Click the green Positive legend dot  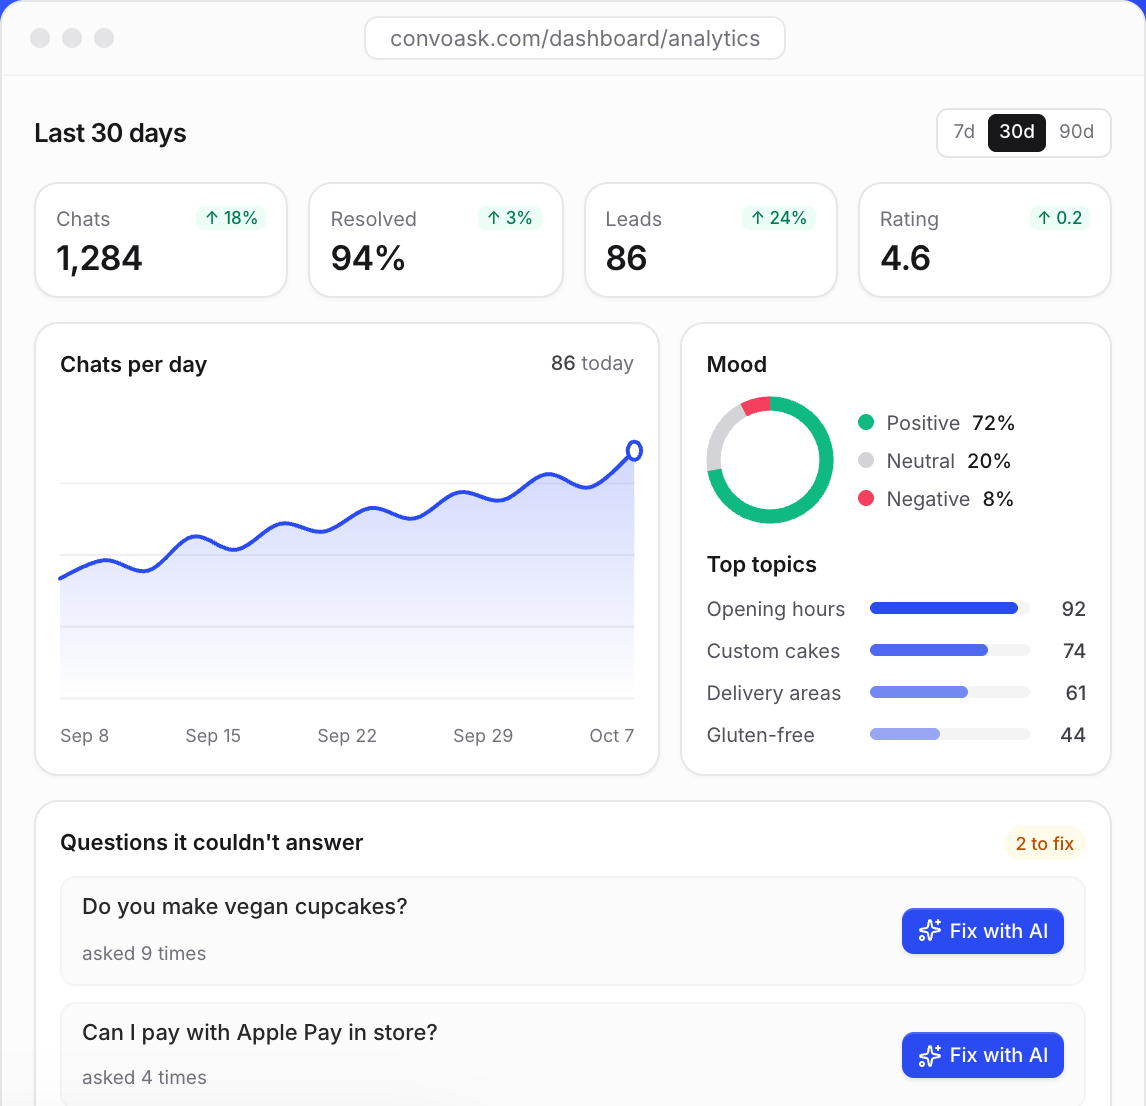(x=866, y=422)
